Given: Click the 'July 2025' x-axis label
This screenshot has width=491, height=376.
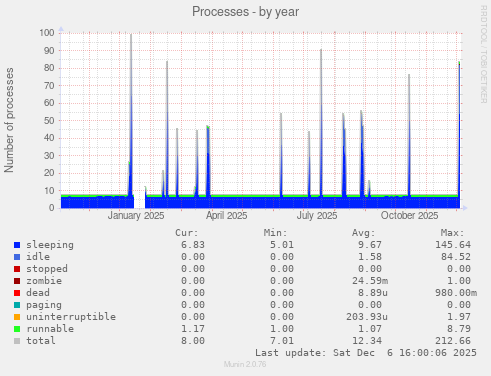Looking at the screenshot, I should pyautogui.click(x=317, y=216).
